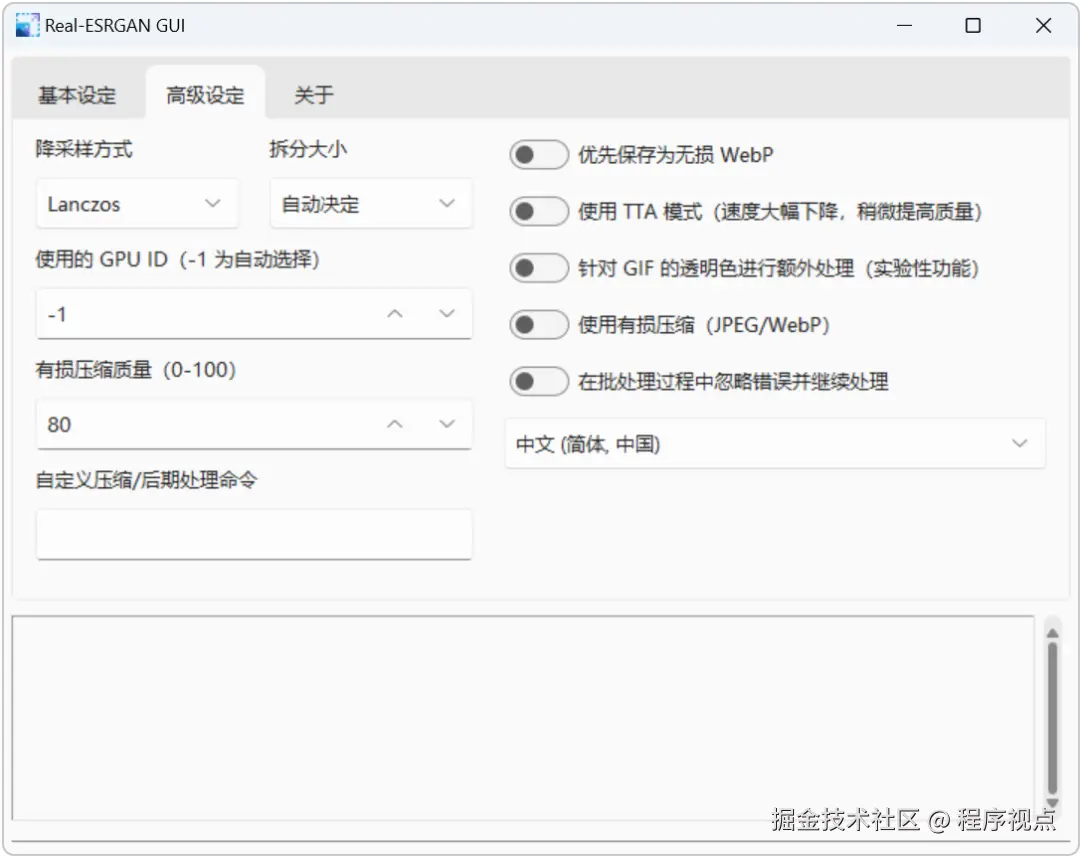Image resolution: width=1080 pixels, height=857 pixels.
Task: Click the Real-ESRGAN GUI title bar icon
Action: click(25, 25)
